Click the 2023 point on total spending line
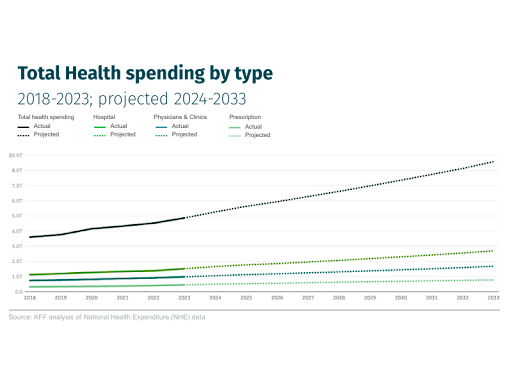512x384 pixels. pyautogui.click(x=184, y=218)
